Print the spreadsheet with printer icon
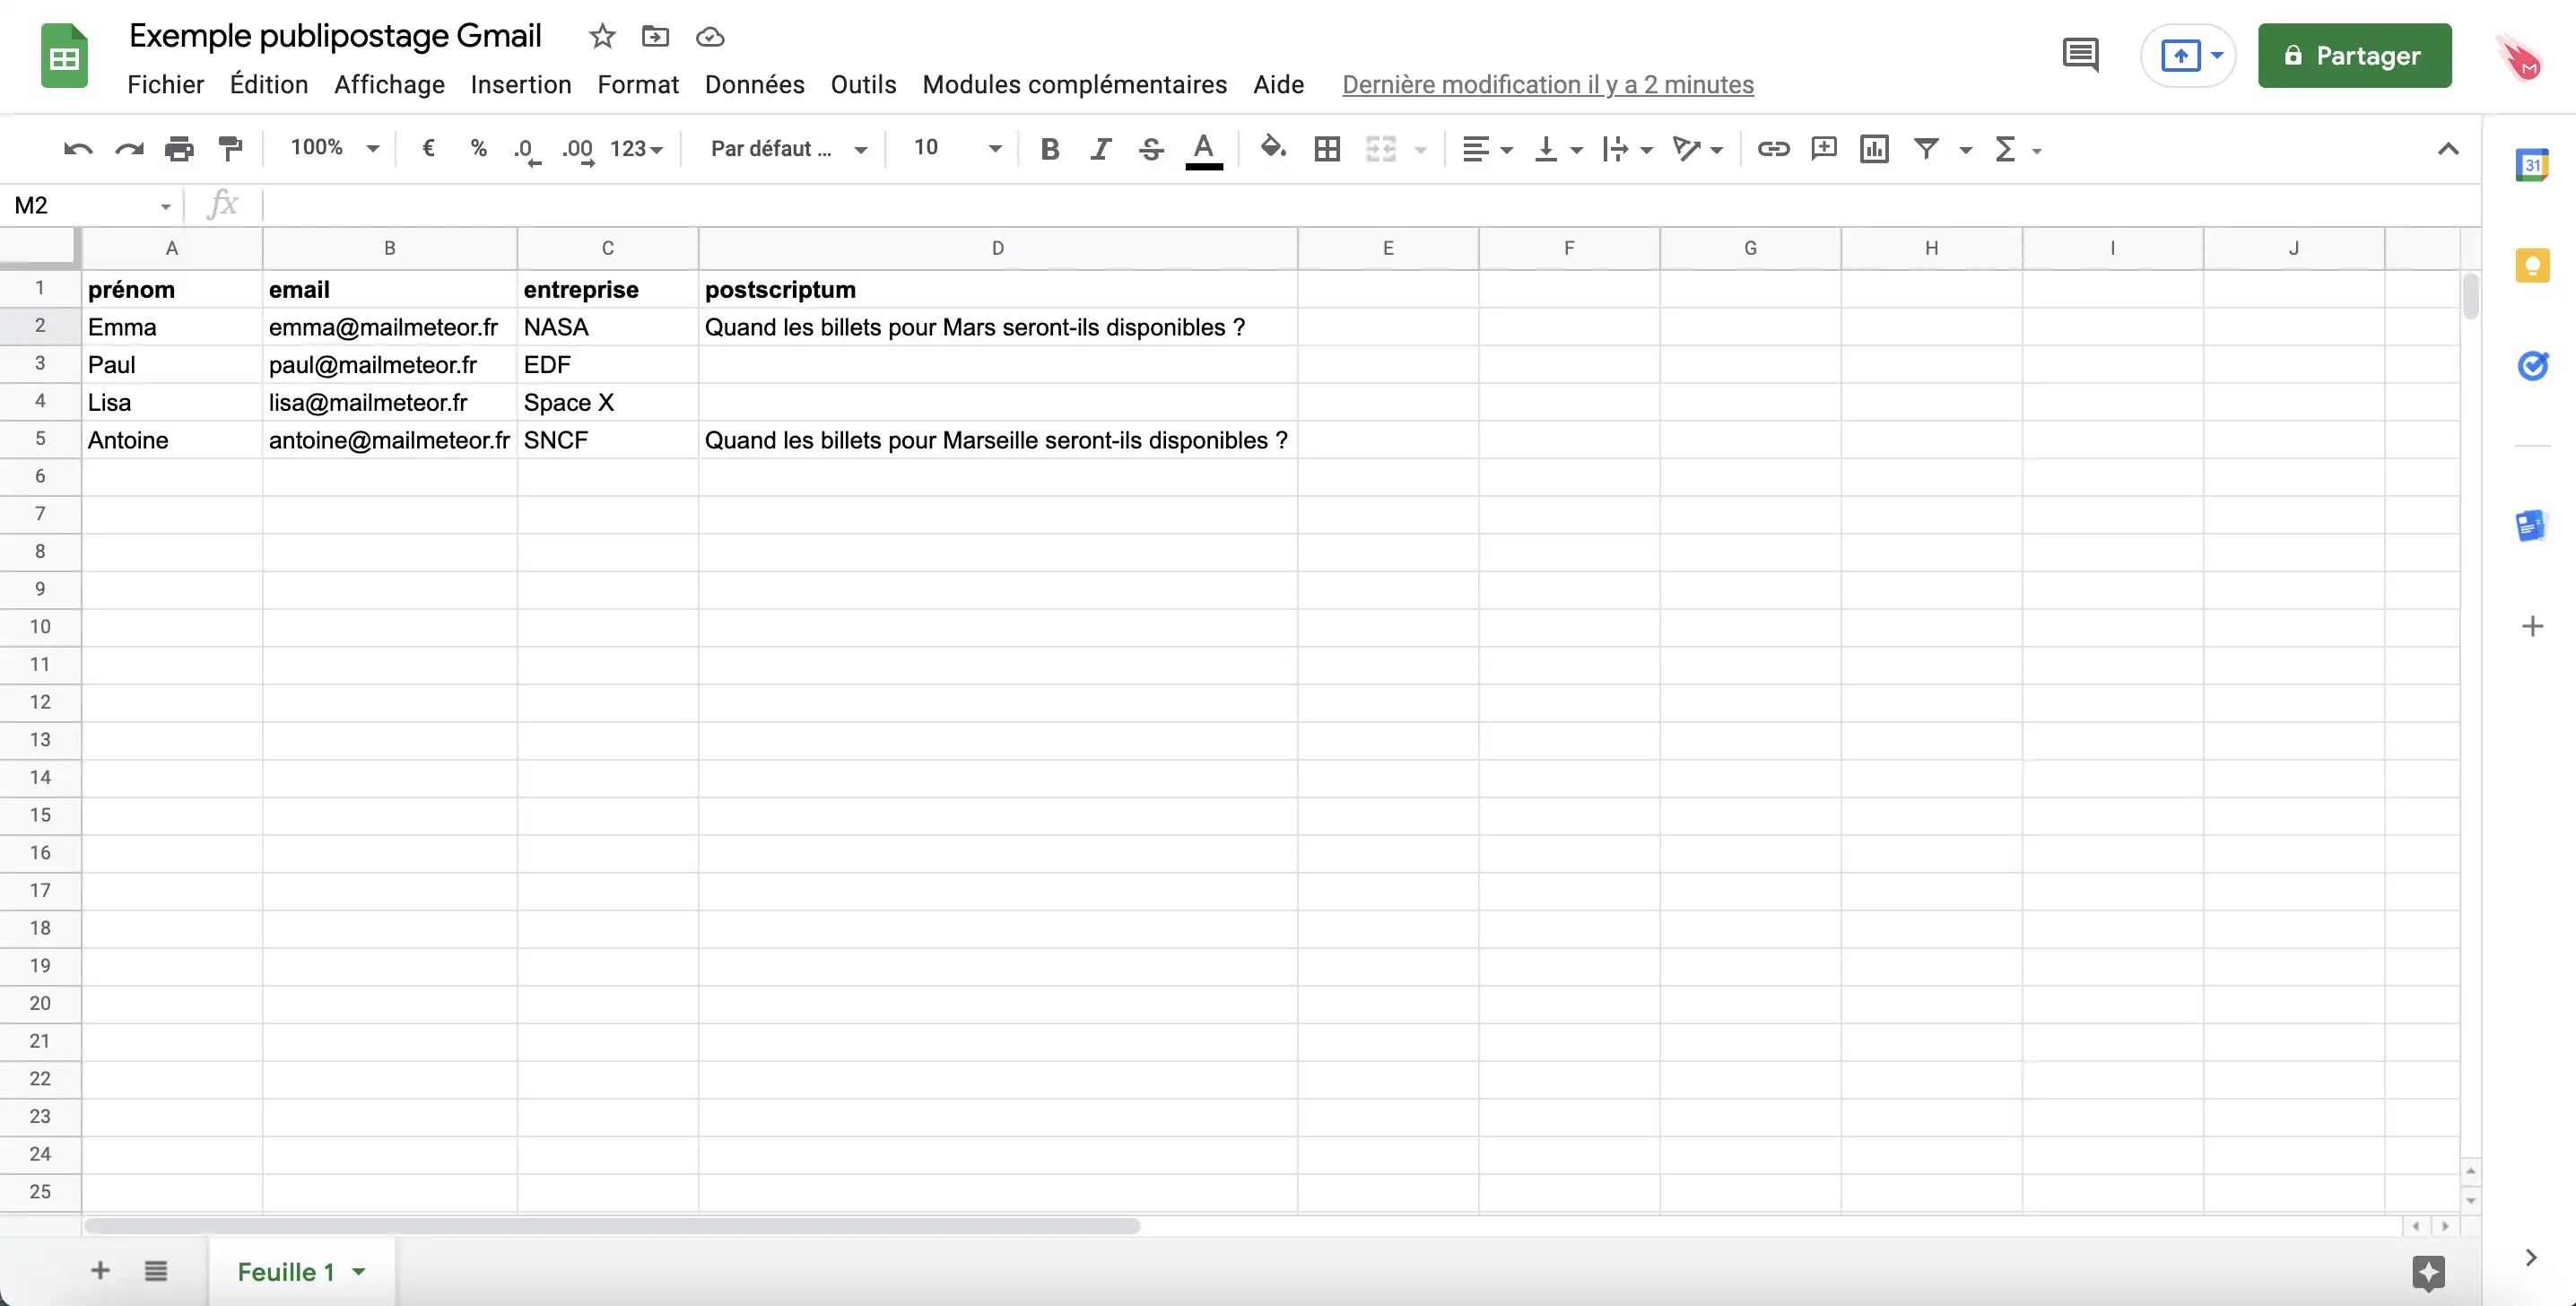Image resolution: width=2576 pixels, height=1306 pixels. pyautogui.click(x=179, y=149)
